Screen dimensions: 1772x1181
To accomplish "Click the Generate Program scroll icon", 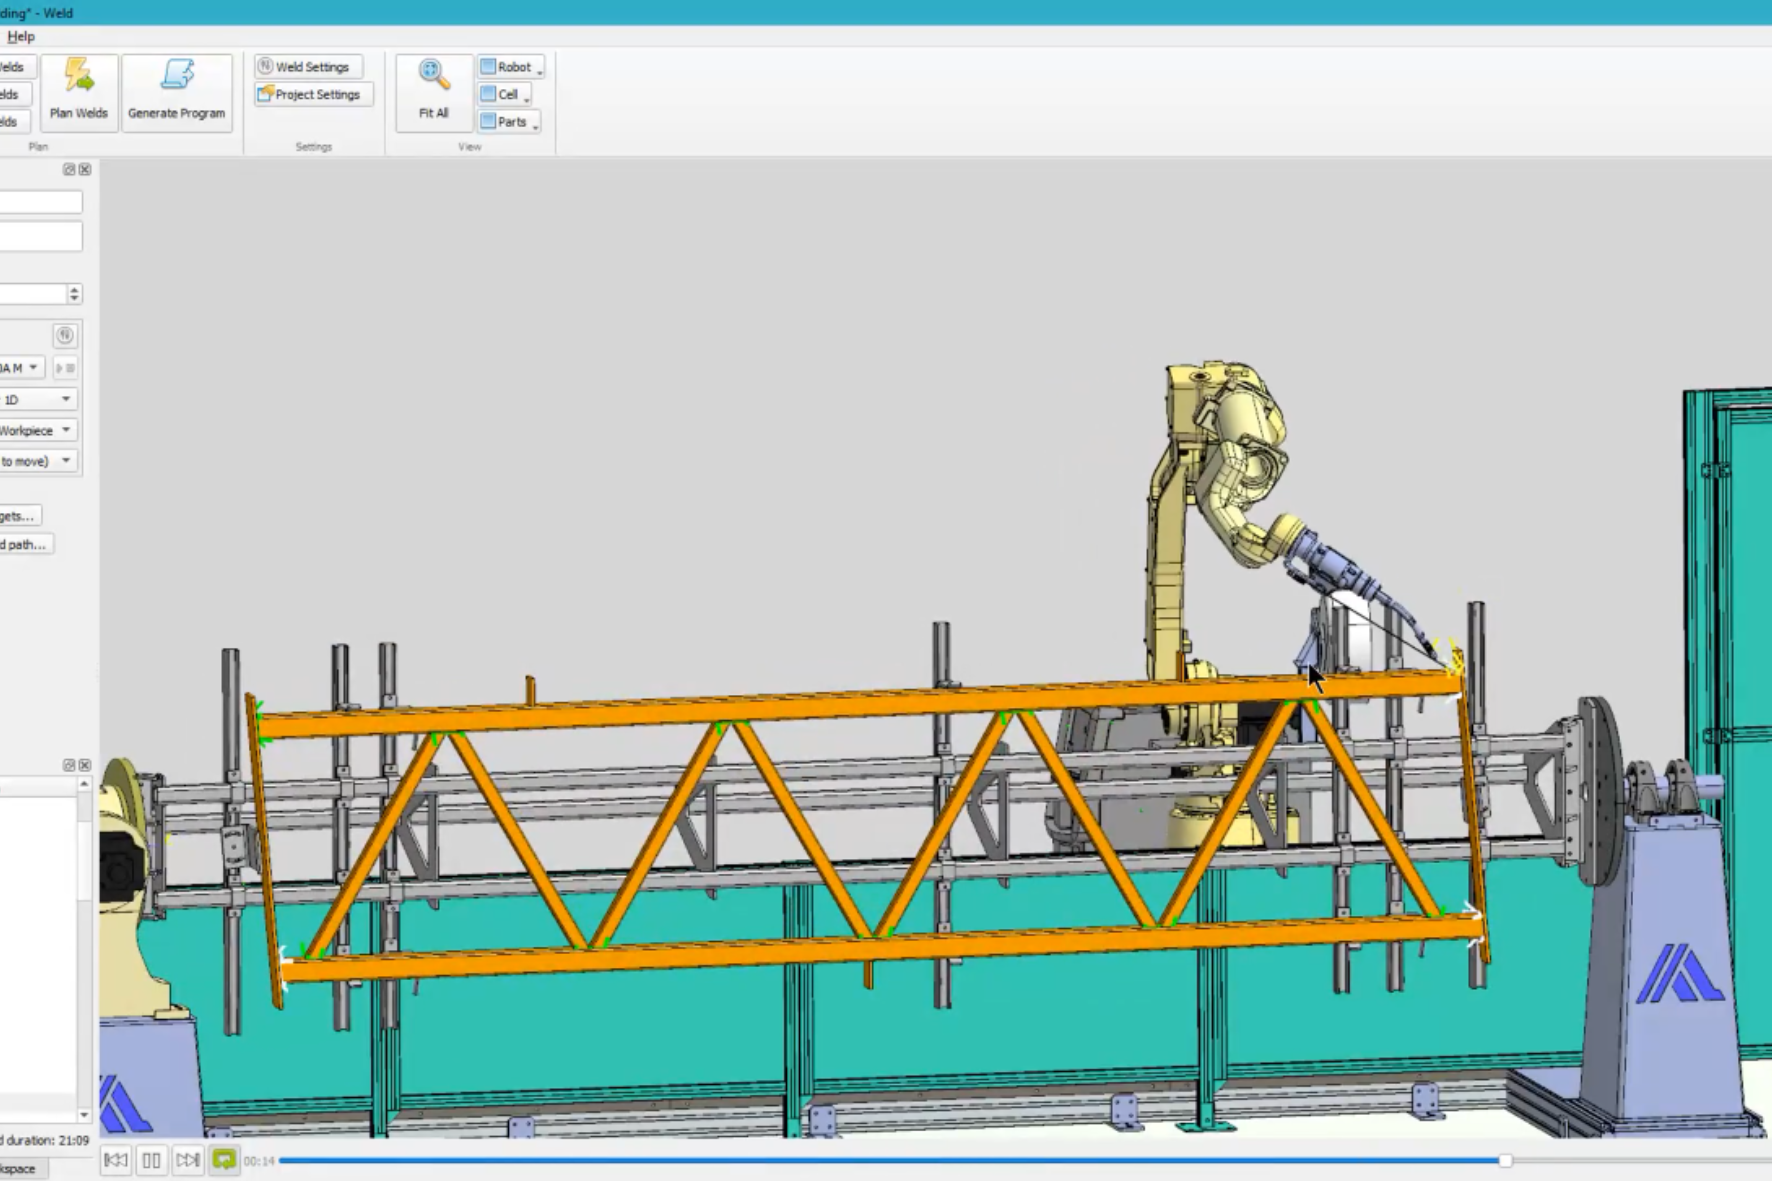I will [x=177, y=75].
